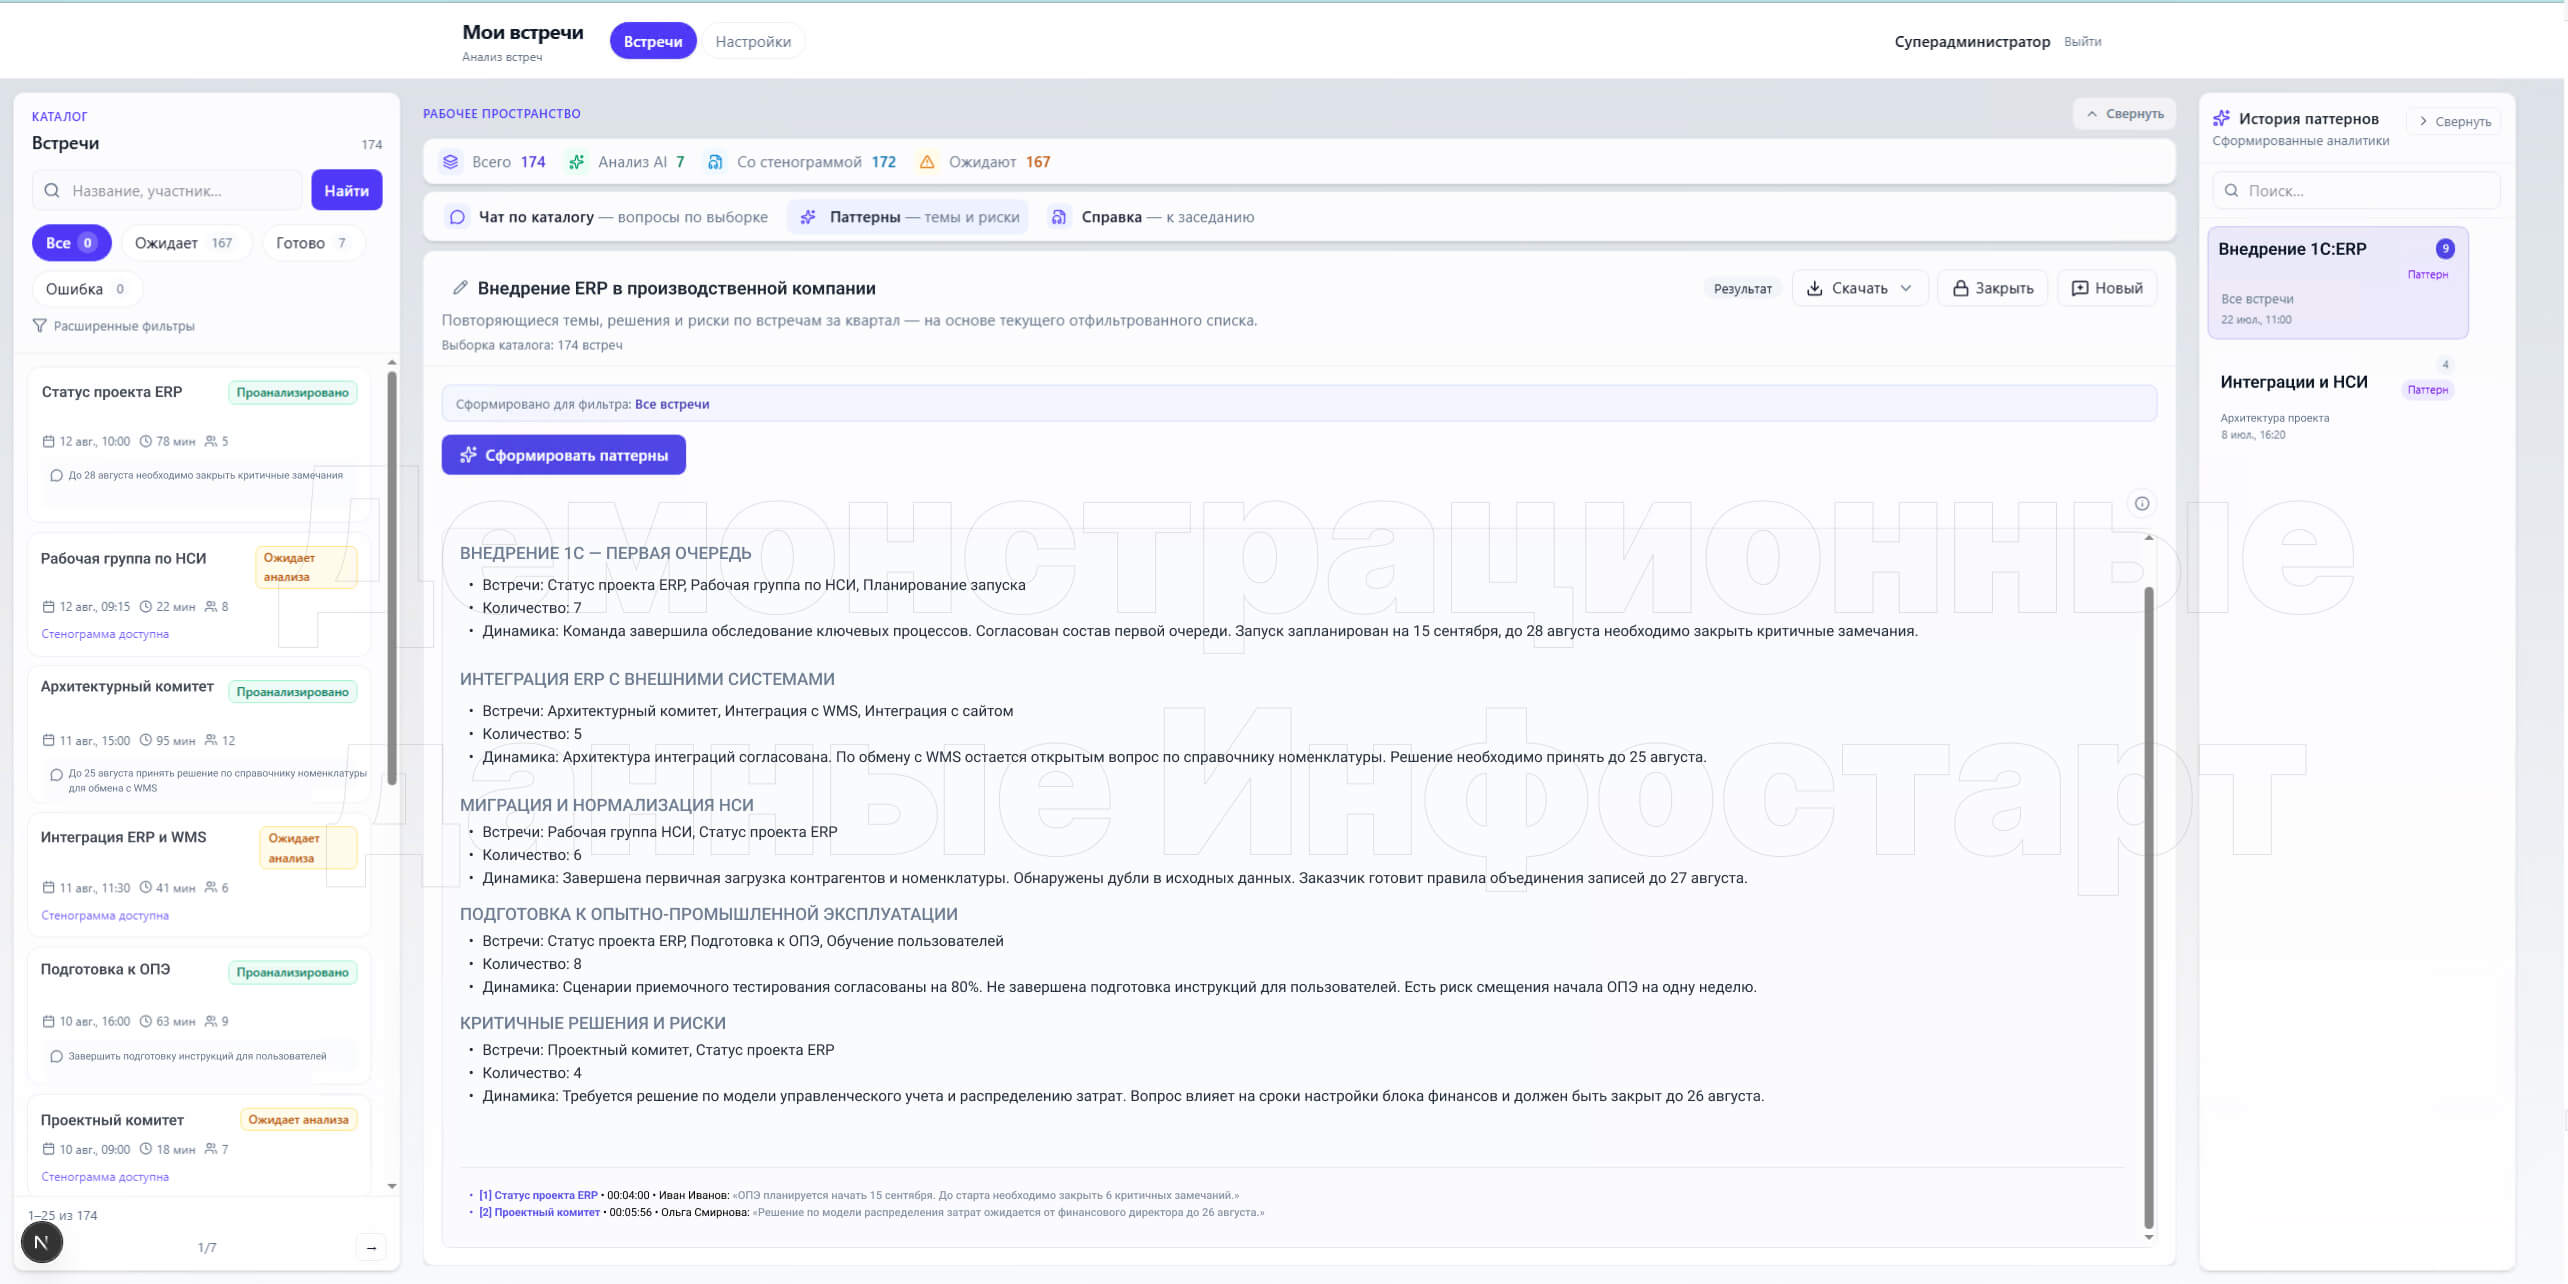Click the Новый button
The height and width of the screenshot is (1284, 2568).
[x=2107, y=288]
